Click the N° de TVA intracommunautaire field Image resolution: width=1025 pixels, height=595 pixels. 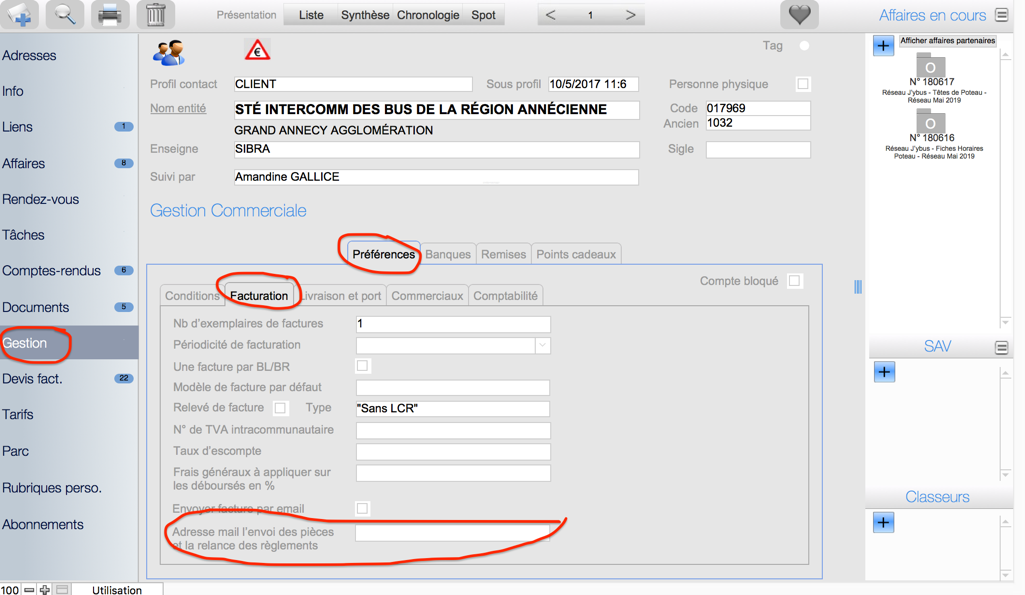[453, 430]
